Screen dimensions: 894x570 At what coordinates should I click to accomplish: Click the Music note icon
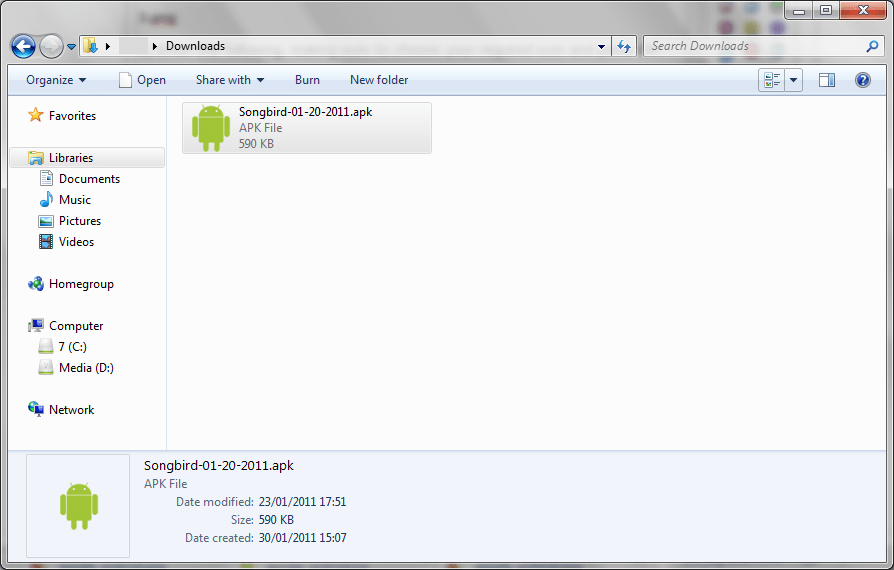(46, 200)
